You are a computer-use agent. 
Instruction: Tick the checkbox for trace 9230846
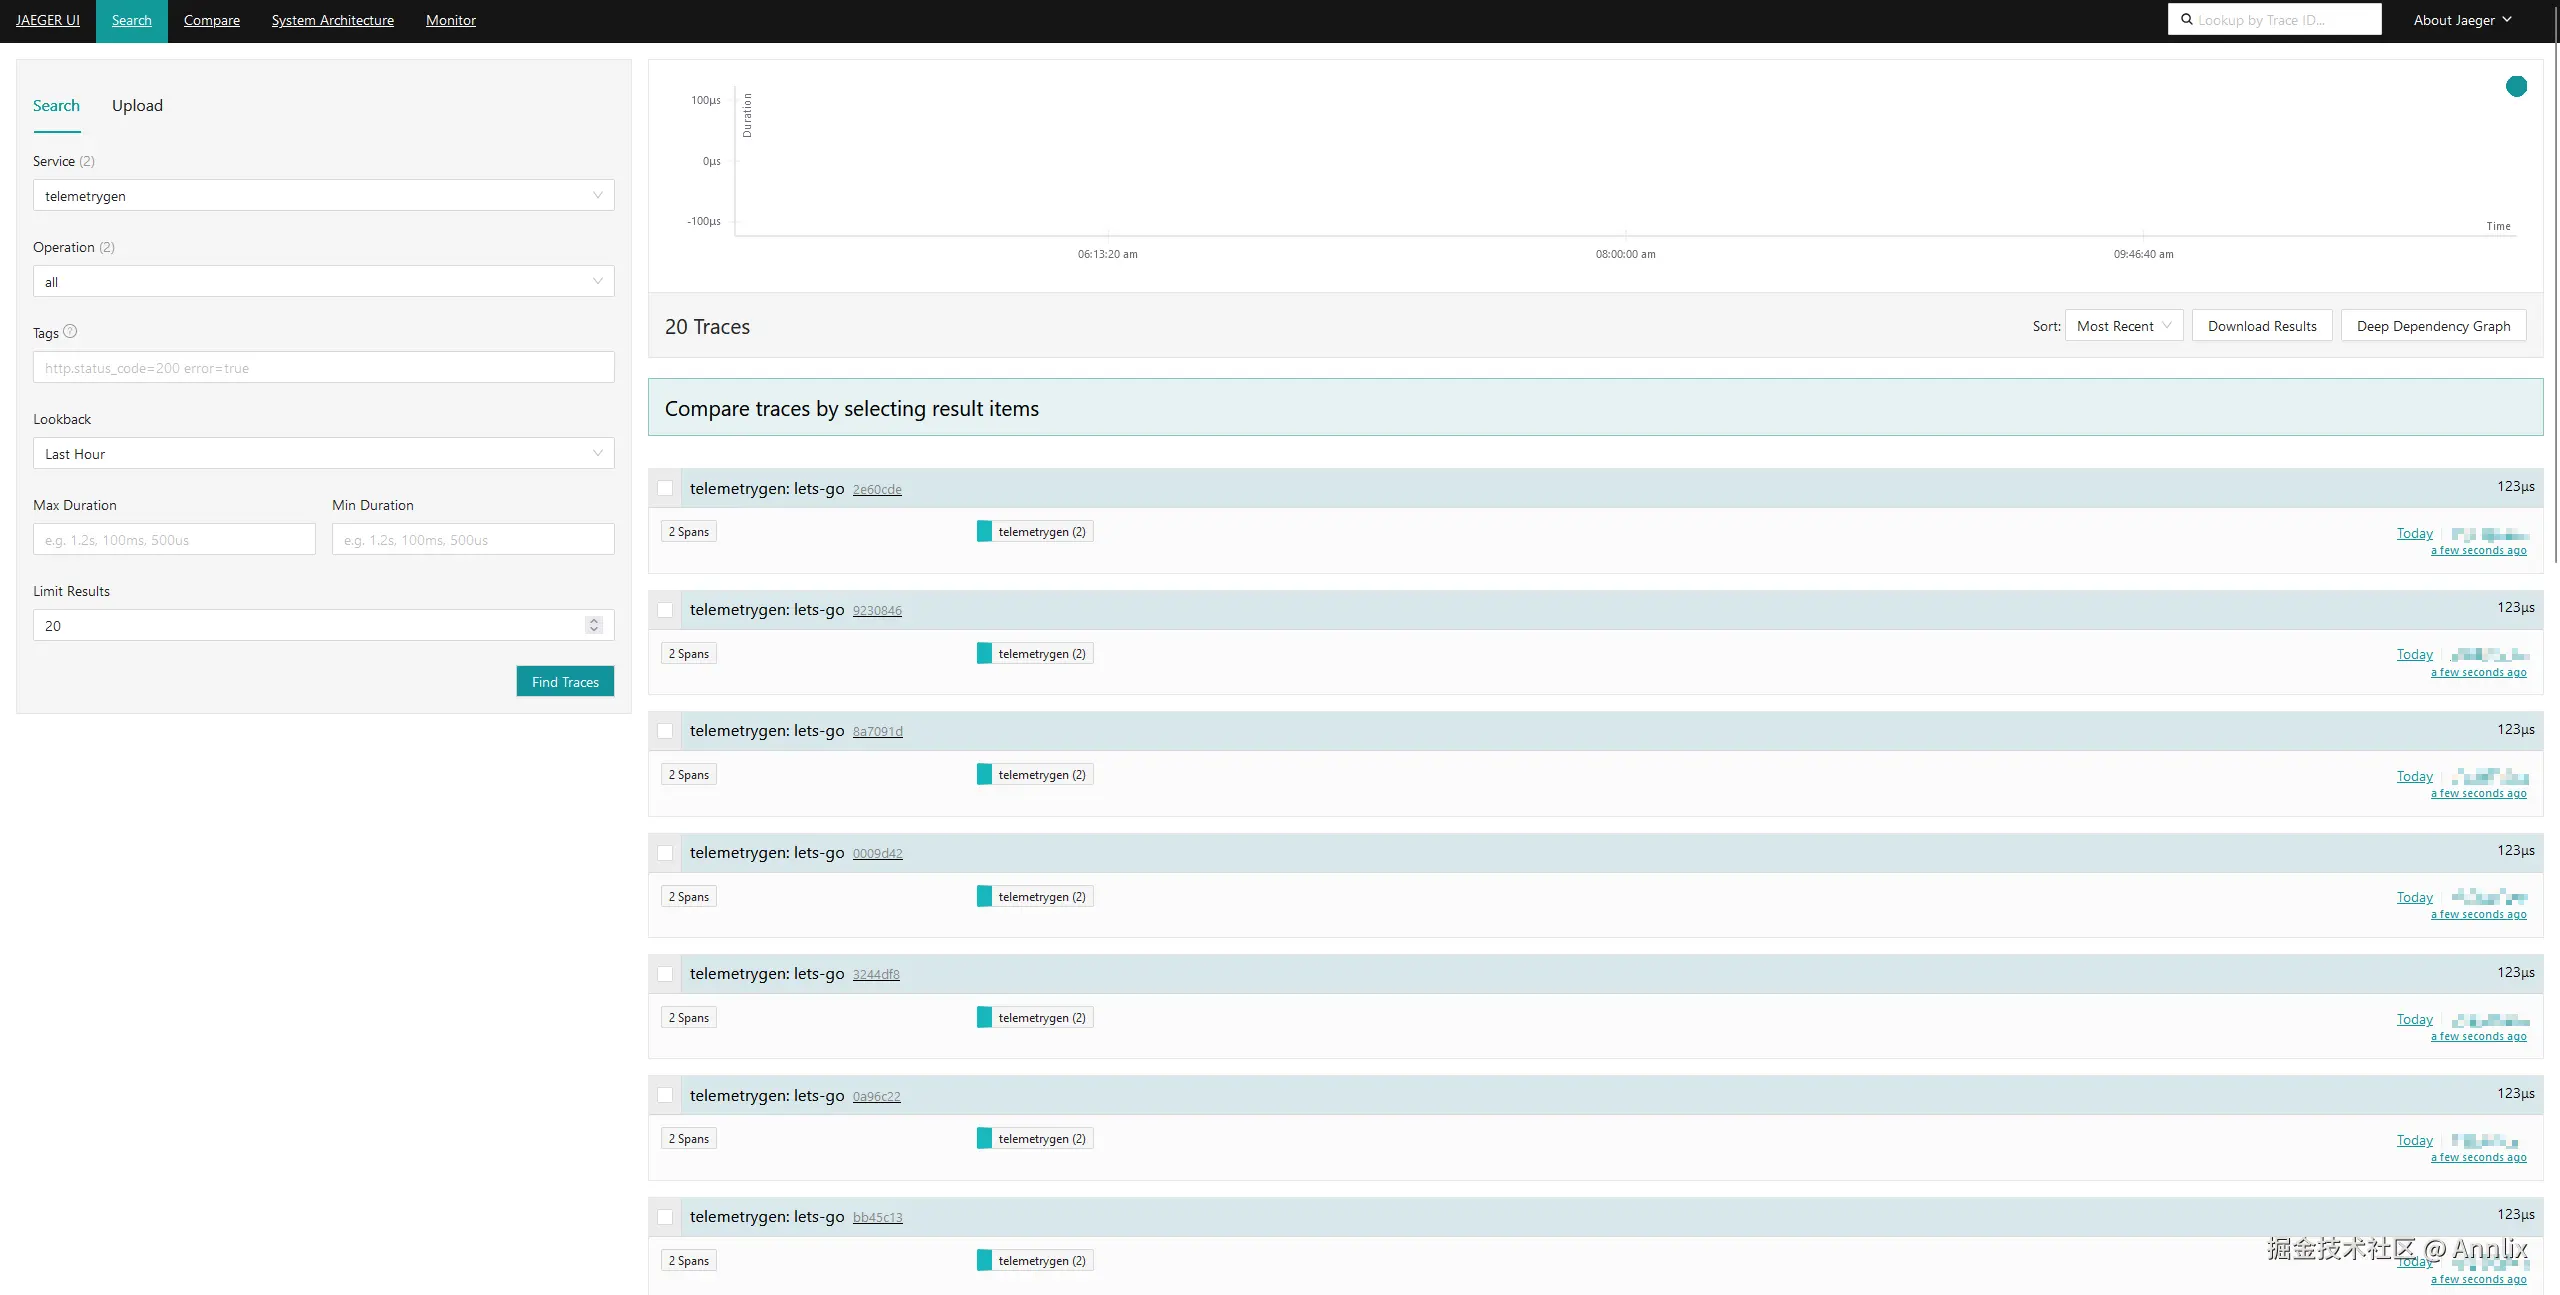[665, 610]
